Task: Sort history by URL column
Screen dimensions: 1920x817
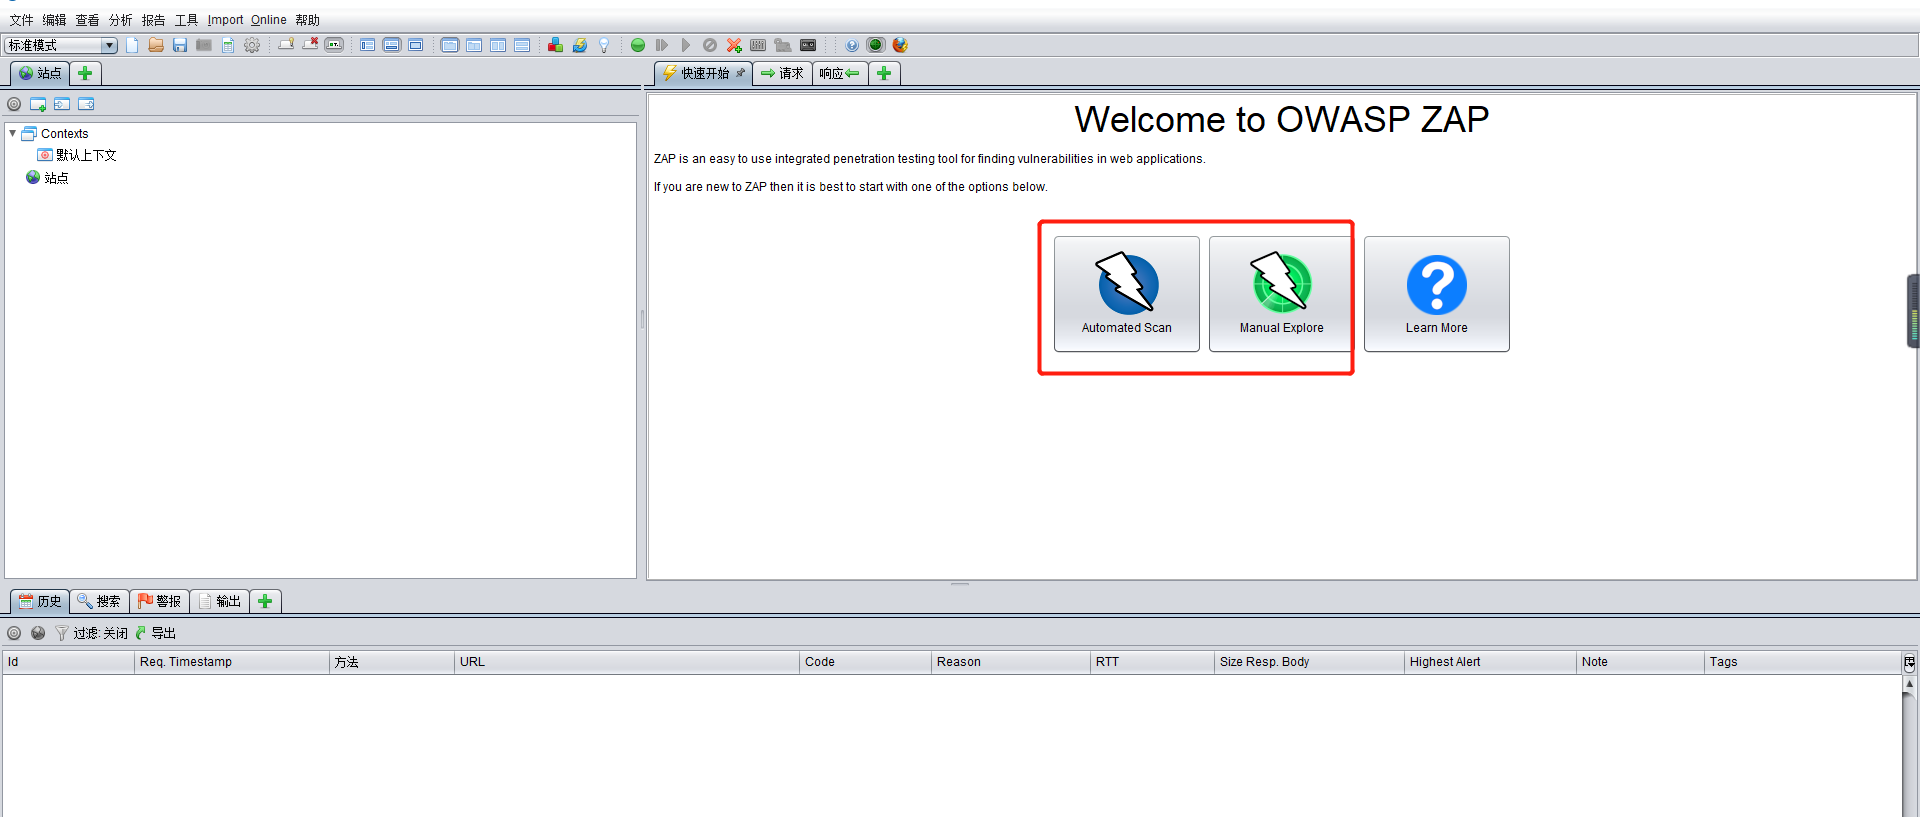Action: [x=627, y=662]
